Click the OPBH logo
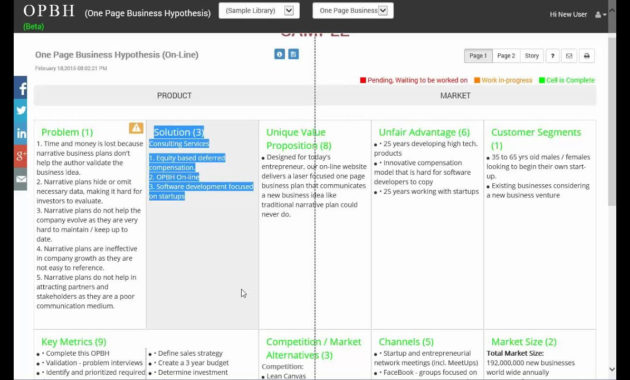 click(x=49, y=11)
